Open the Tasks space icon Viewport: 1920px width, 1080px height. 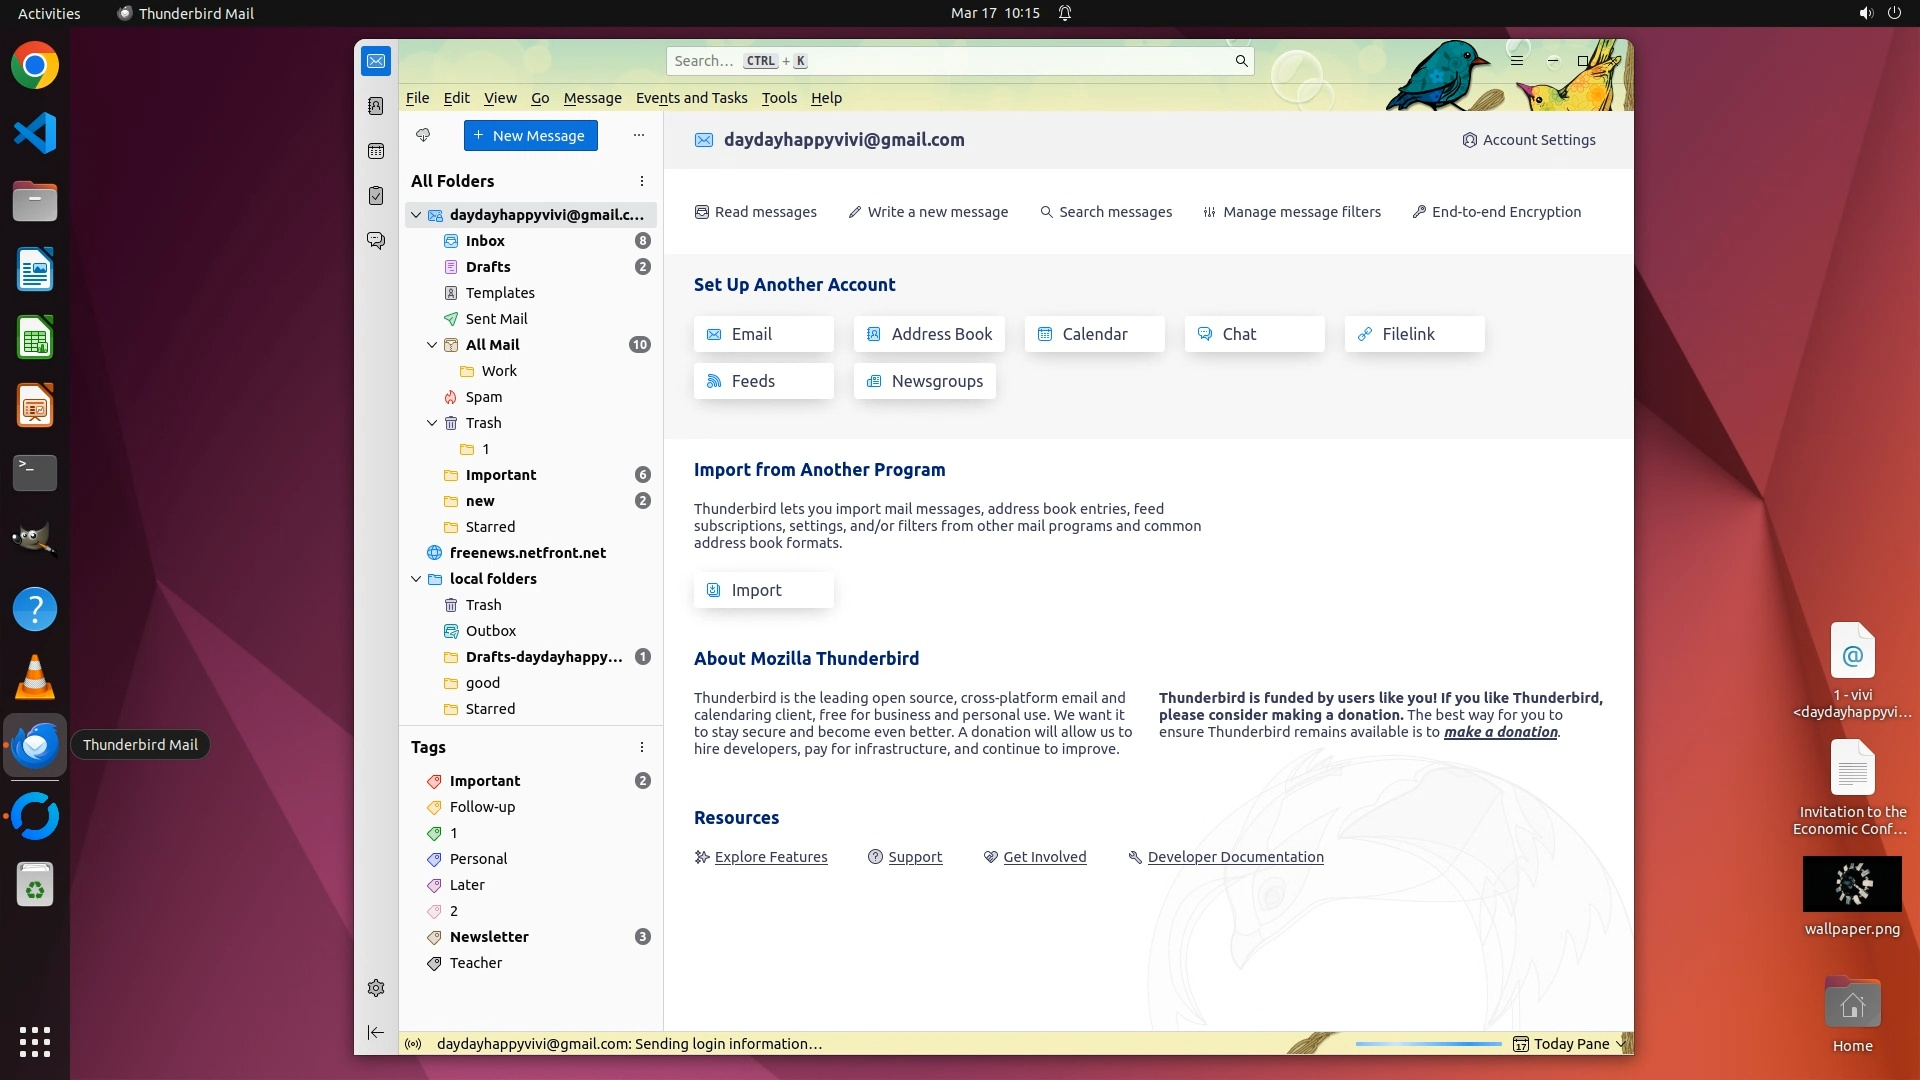click(x=376, y=196)
